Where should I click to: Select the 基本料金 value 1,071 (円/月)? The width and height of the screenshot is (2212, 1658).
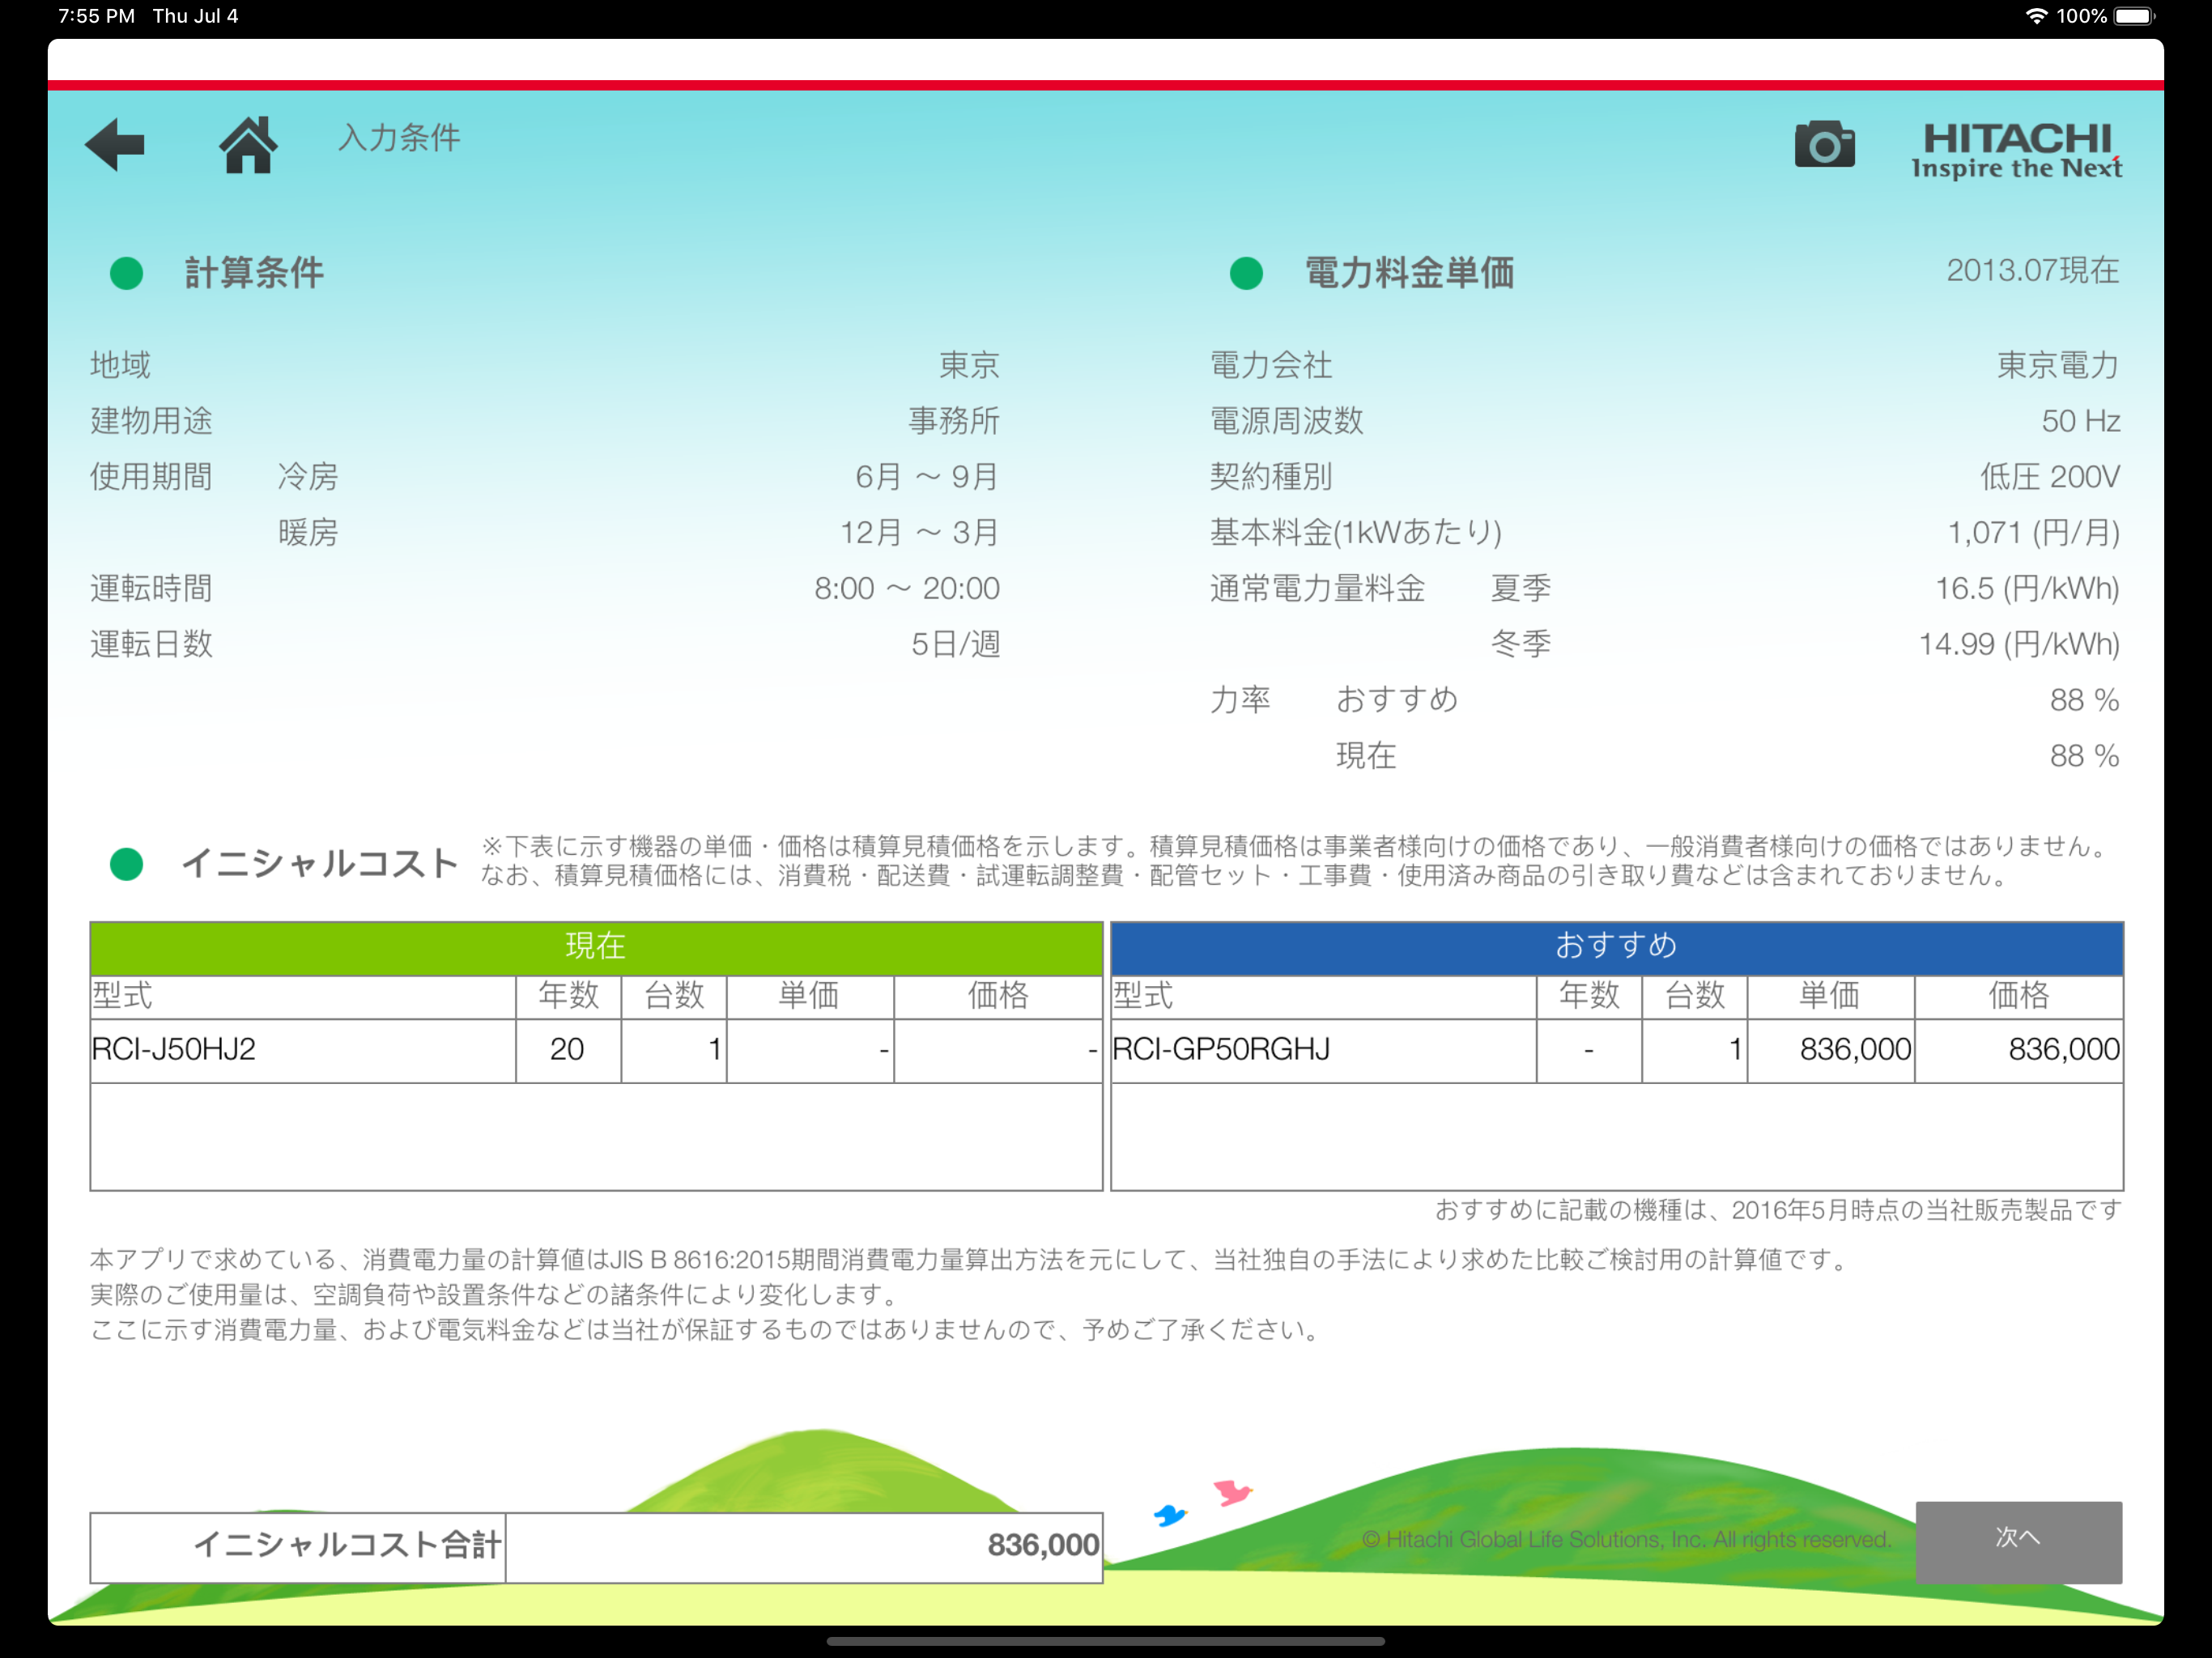(2033, 533)
